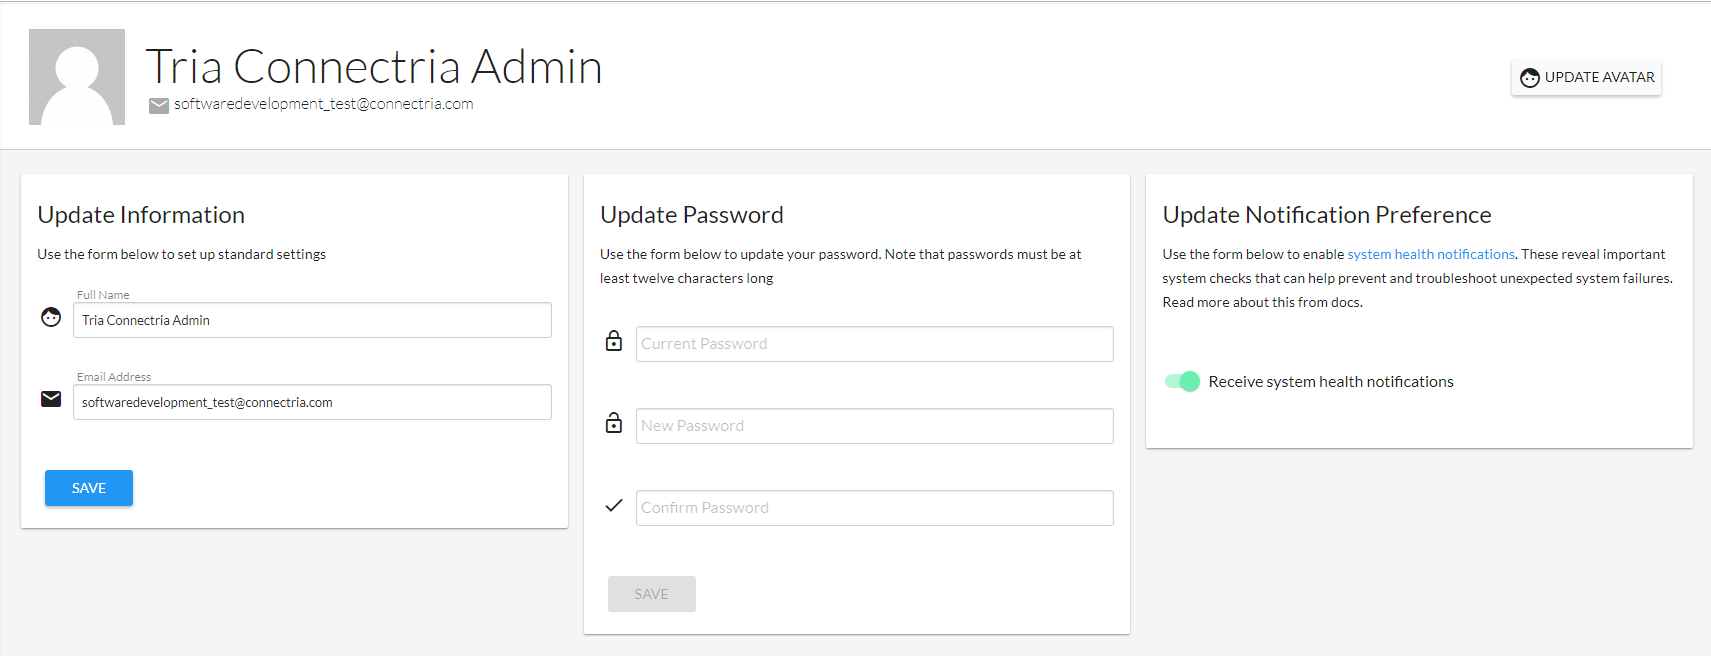Viewport: 1711px width, 656px height.
Task: Click the profile avatar placeholder image
Action: (x=77, y=77)
